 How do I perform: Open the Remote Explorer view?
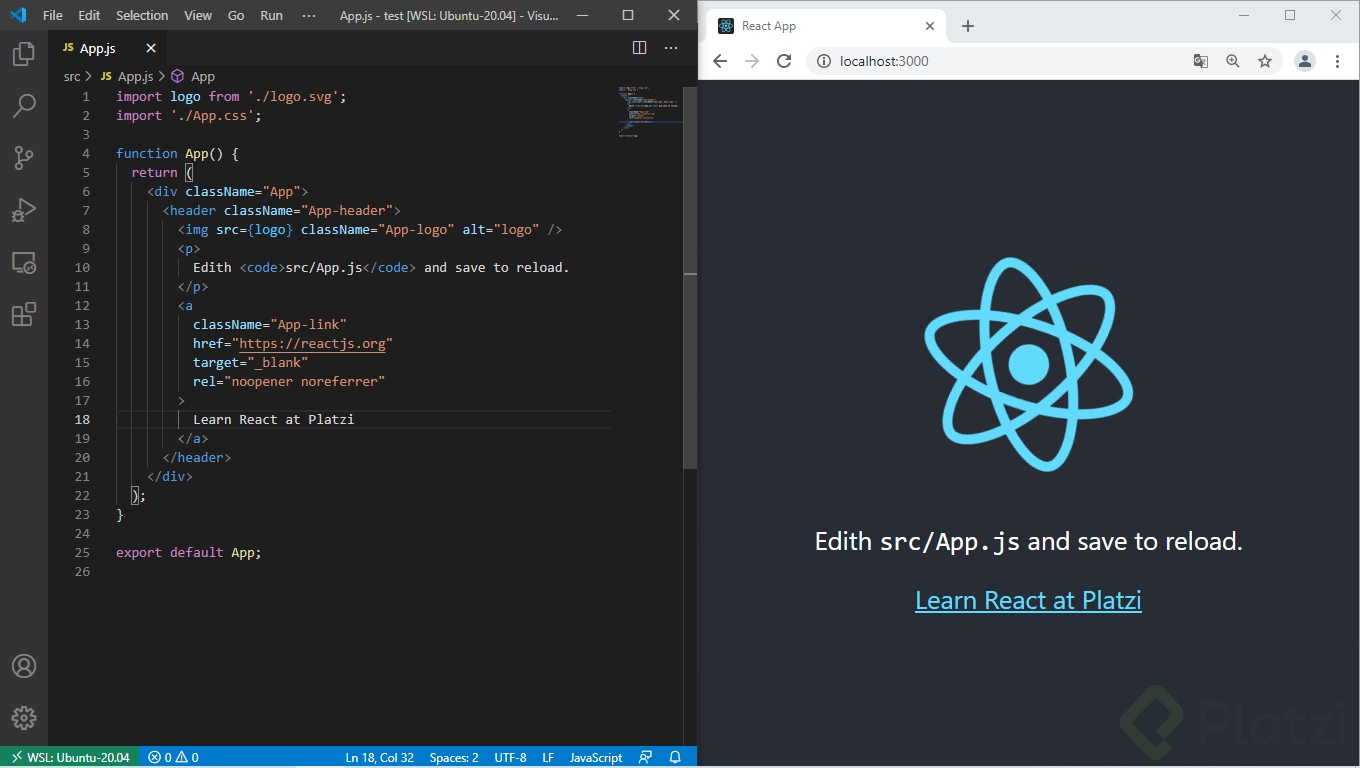23,262
